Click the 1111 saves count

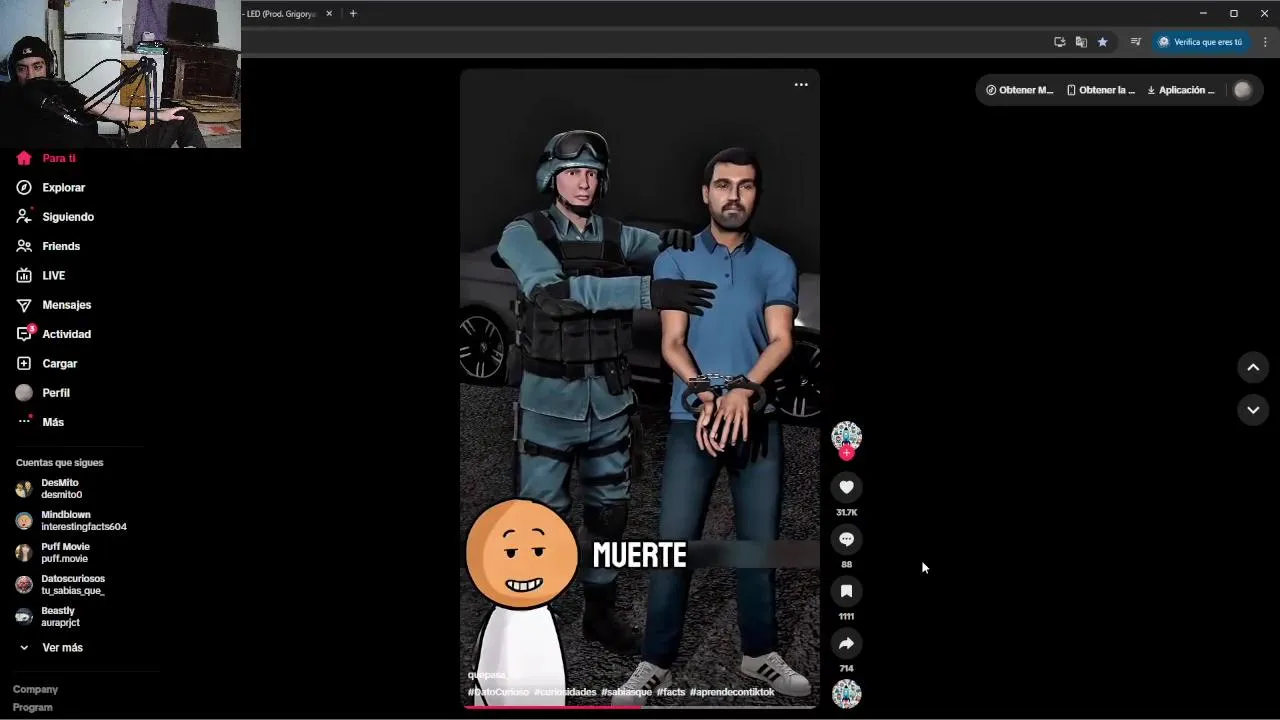coord(846,616)
